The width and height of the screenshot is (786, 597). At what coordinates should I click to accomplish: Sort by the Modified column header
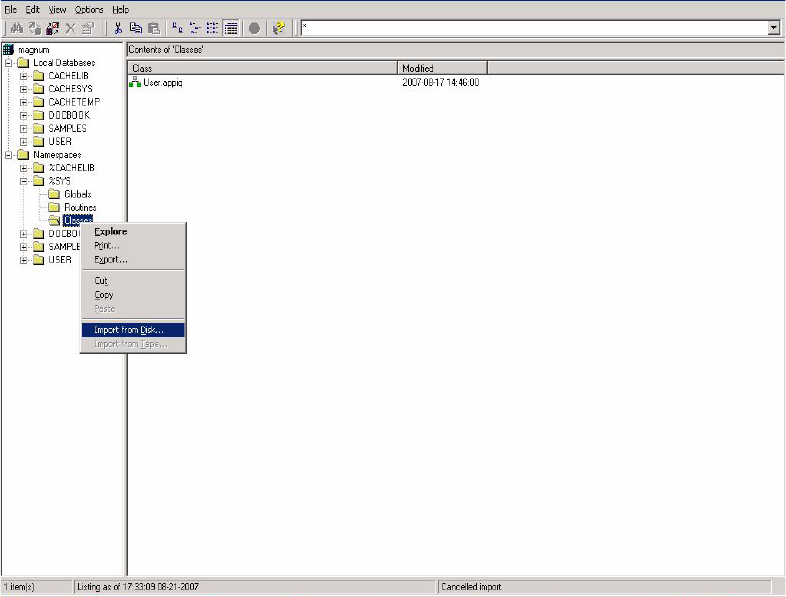pos(442,68)
